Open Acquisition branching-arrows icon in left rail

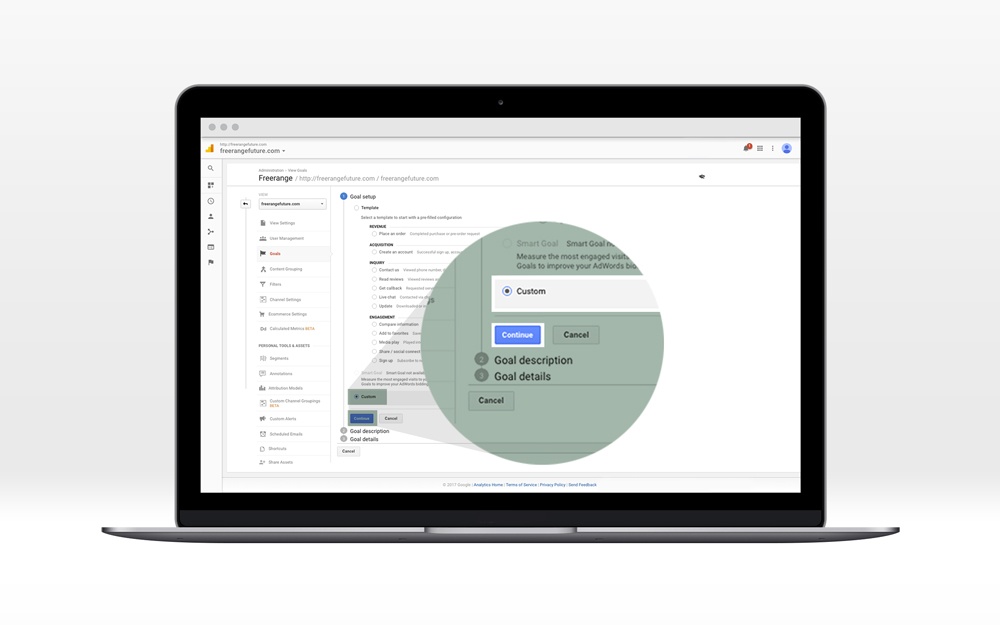(x=210, y=232)
